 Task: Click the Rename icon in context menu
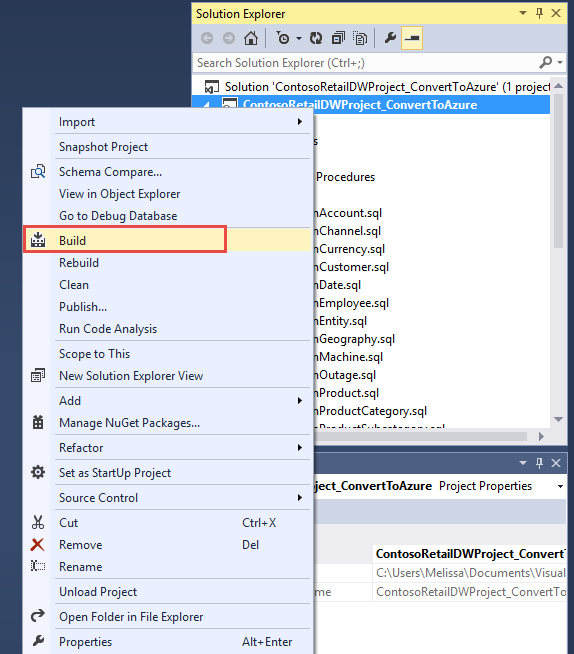pyautogui.click(x=38, y=566)
